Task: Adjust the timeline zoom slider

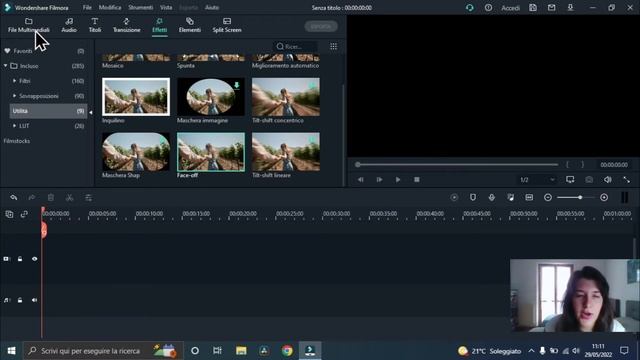Action: (576, 198)
